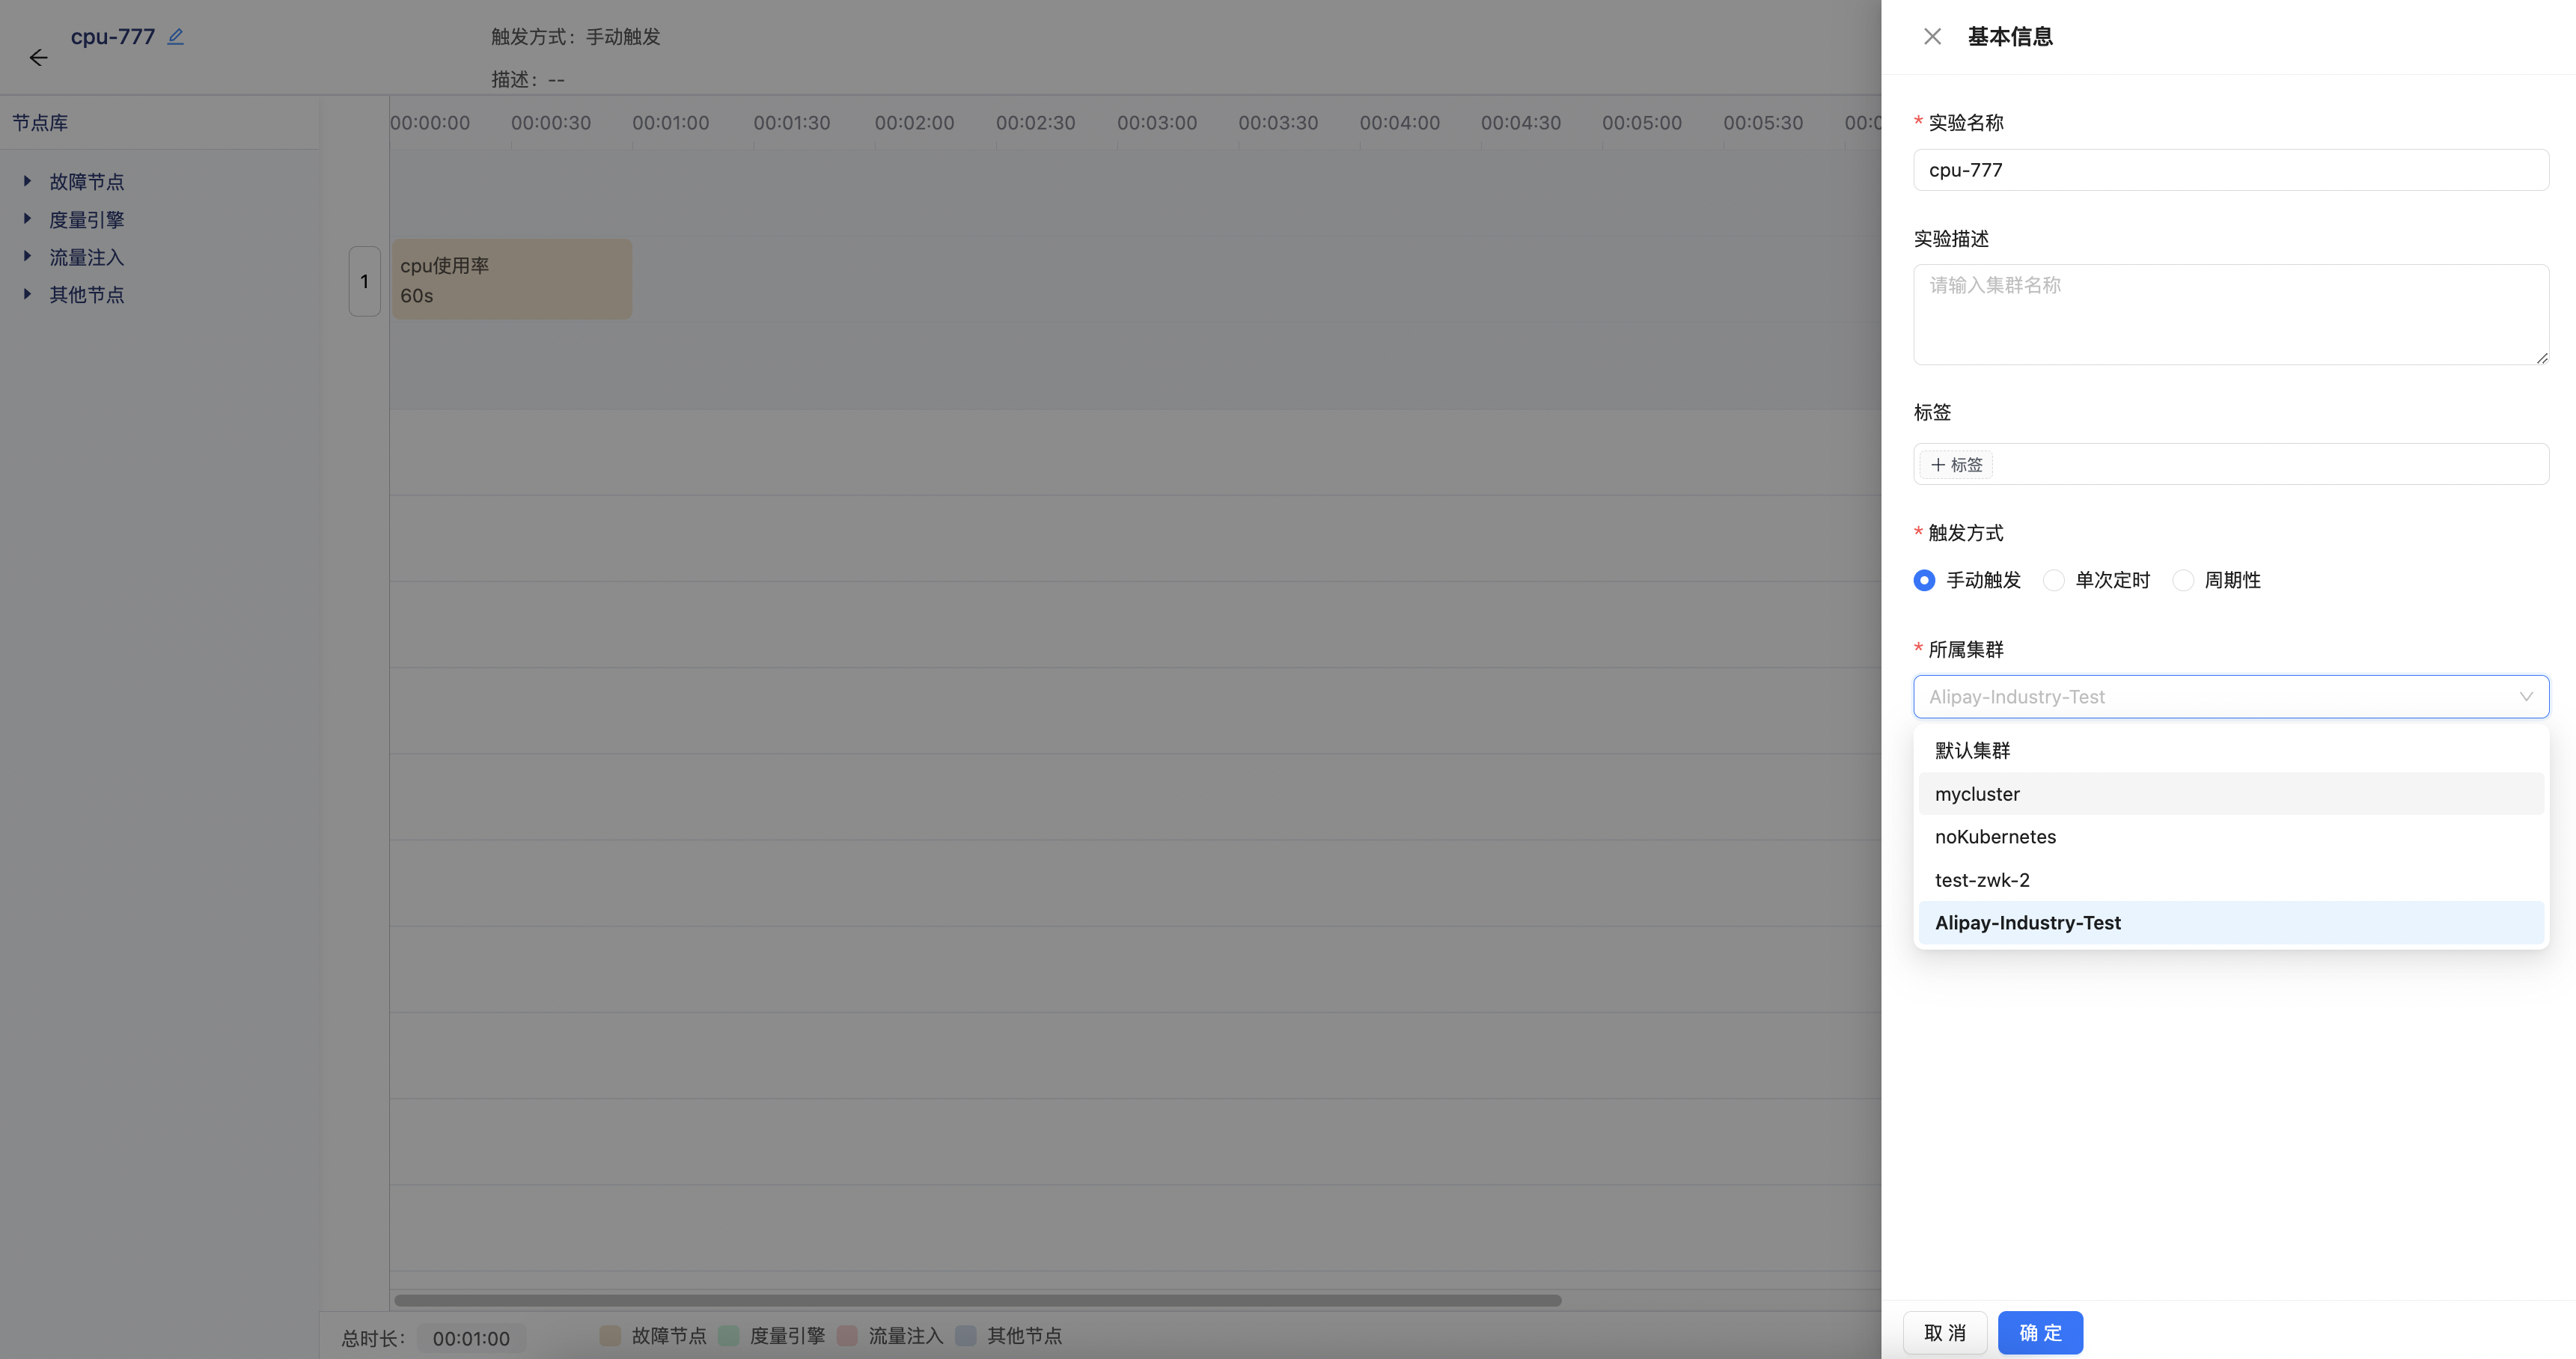Click the back arrow icon

click(38, 58)
